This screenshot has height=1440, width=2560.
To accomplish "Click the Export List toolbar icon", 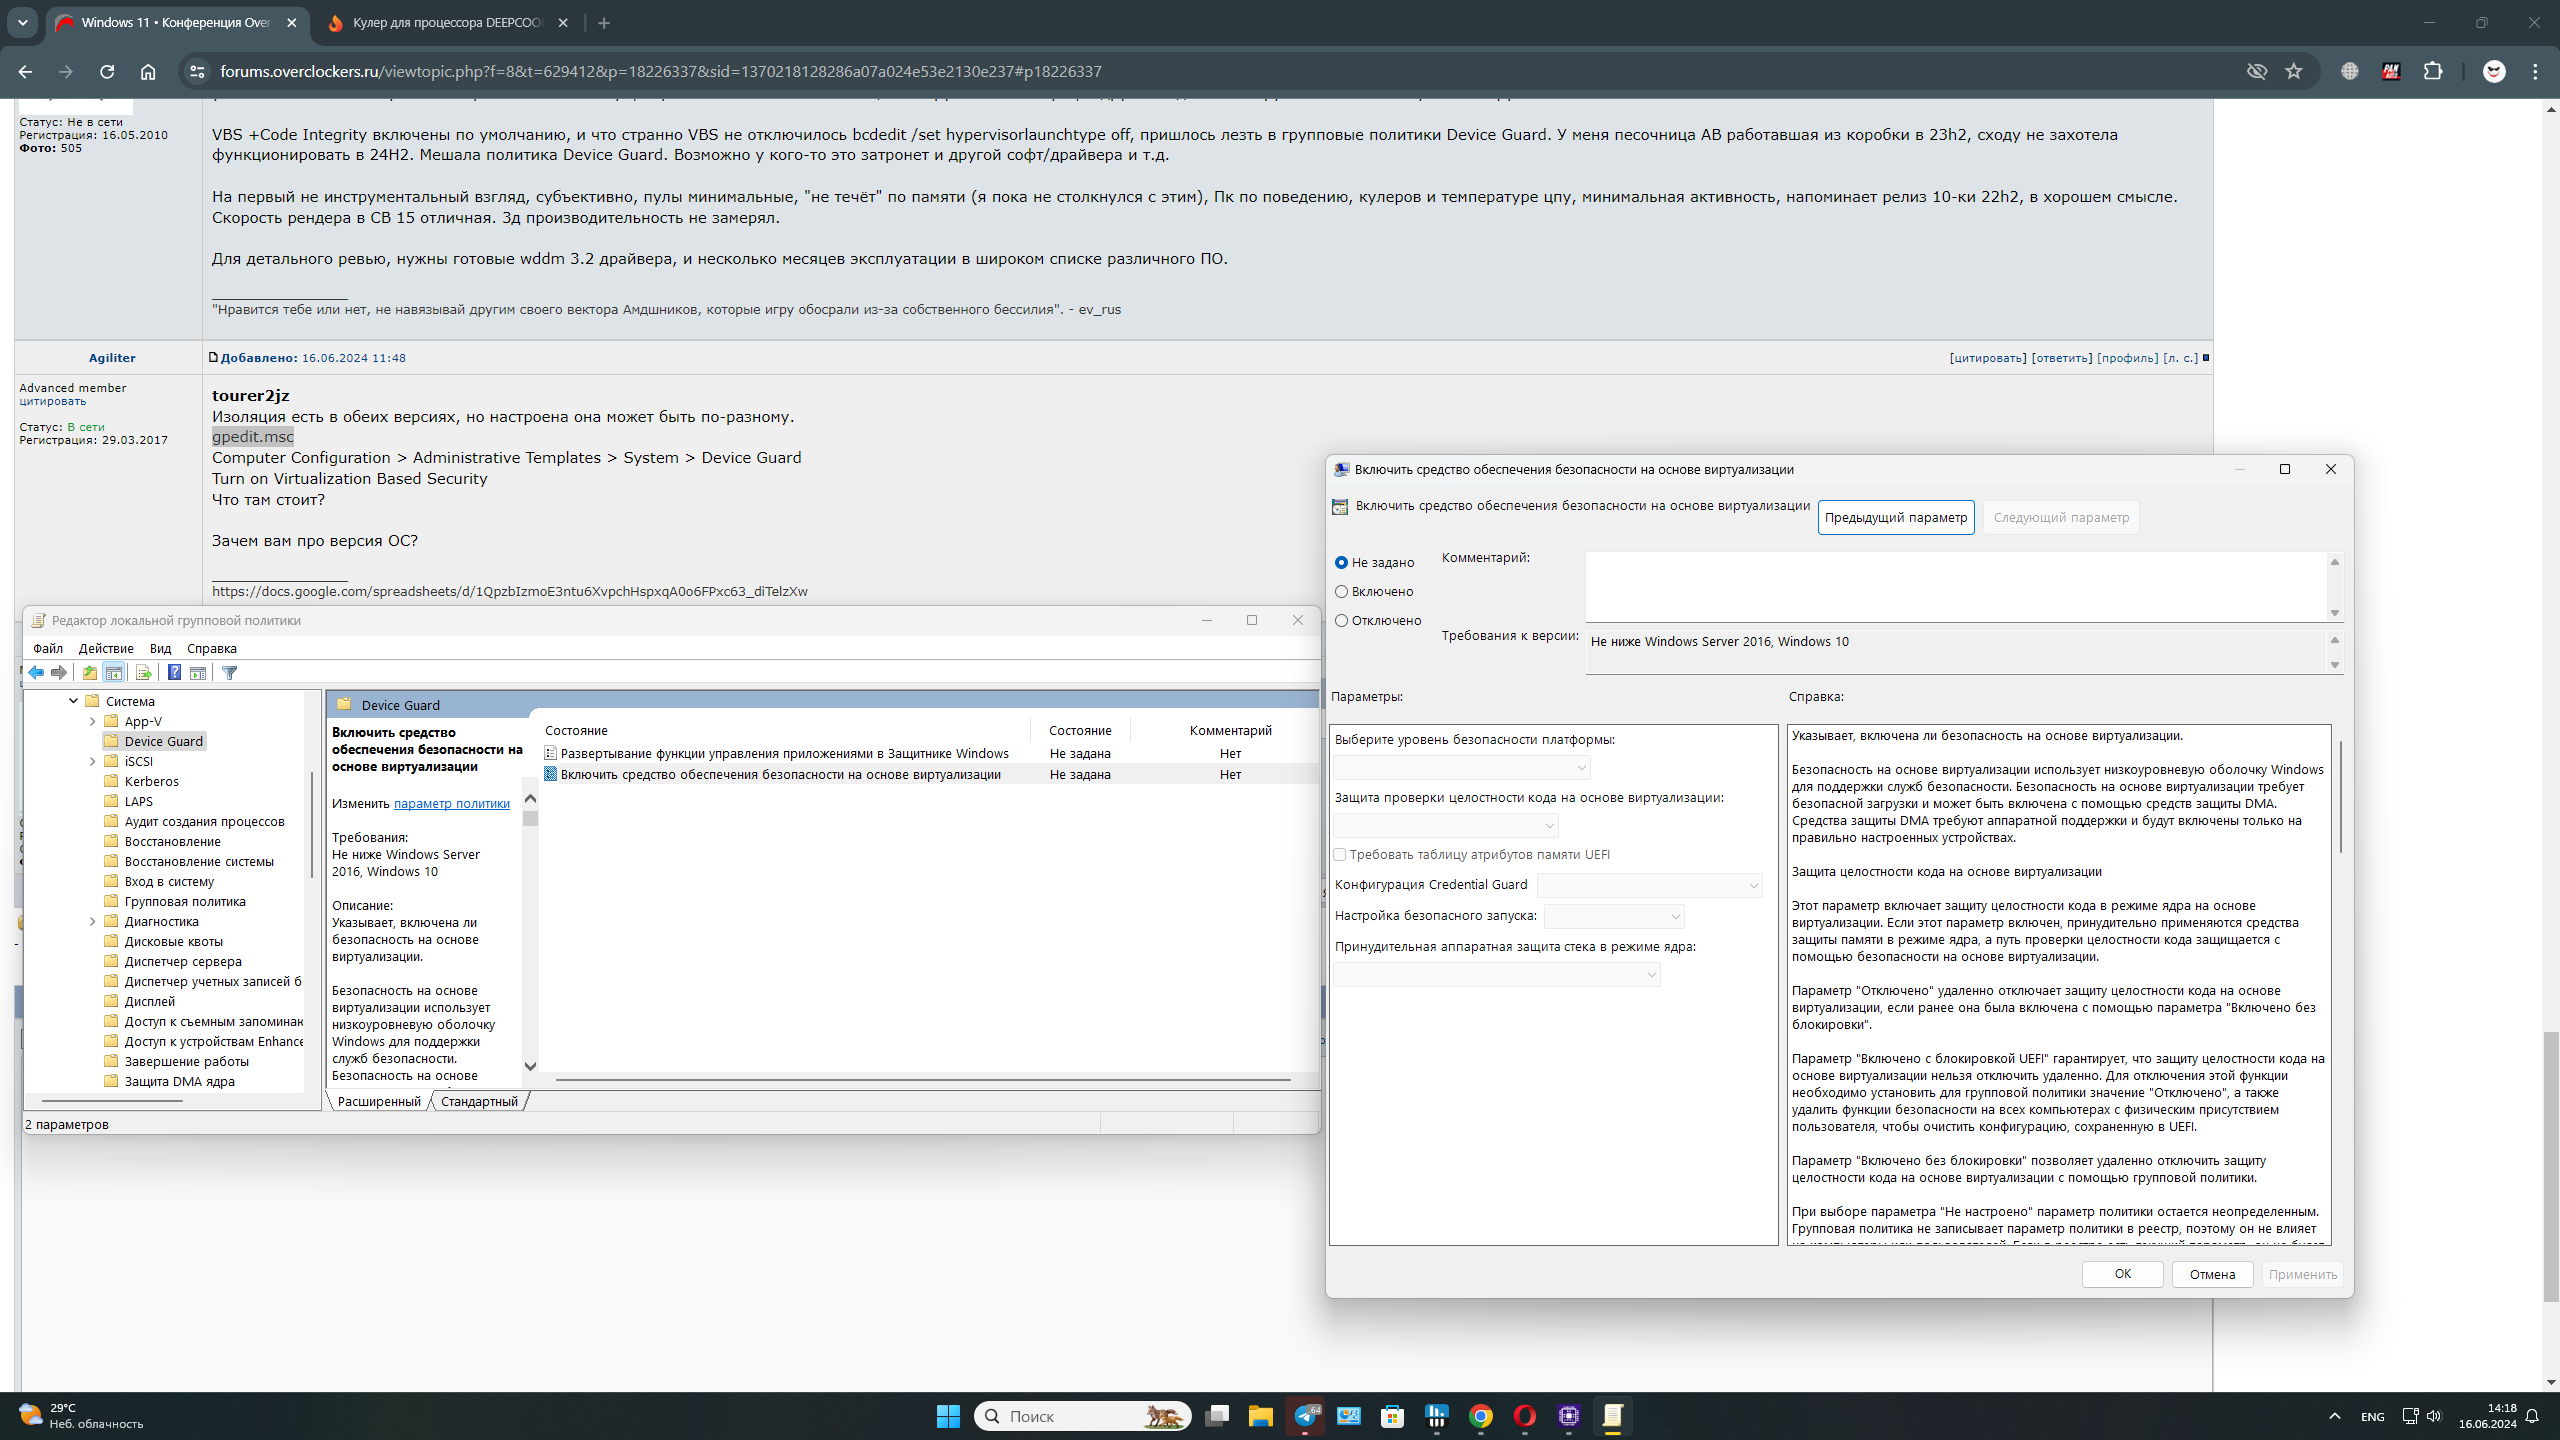I will click(143, 673).
